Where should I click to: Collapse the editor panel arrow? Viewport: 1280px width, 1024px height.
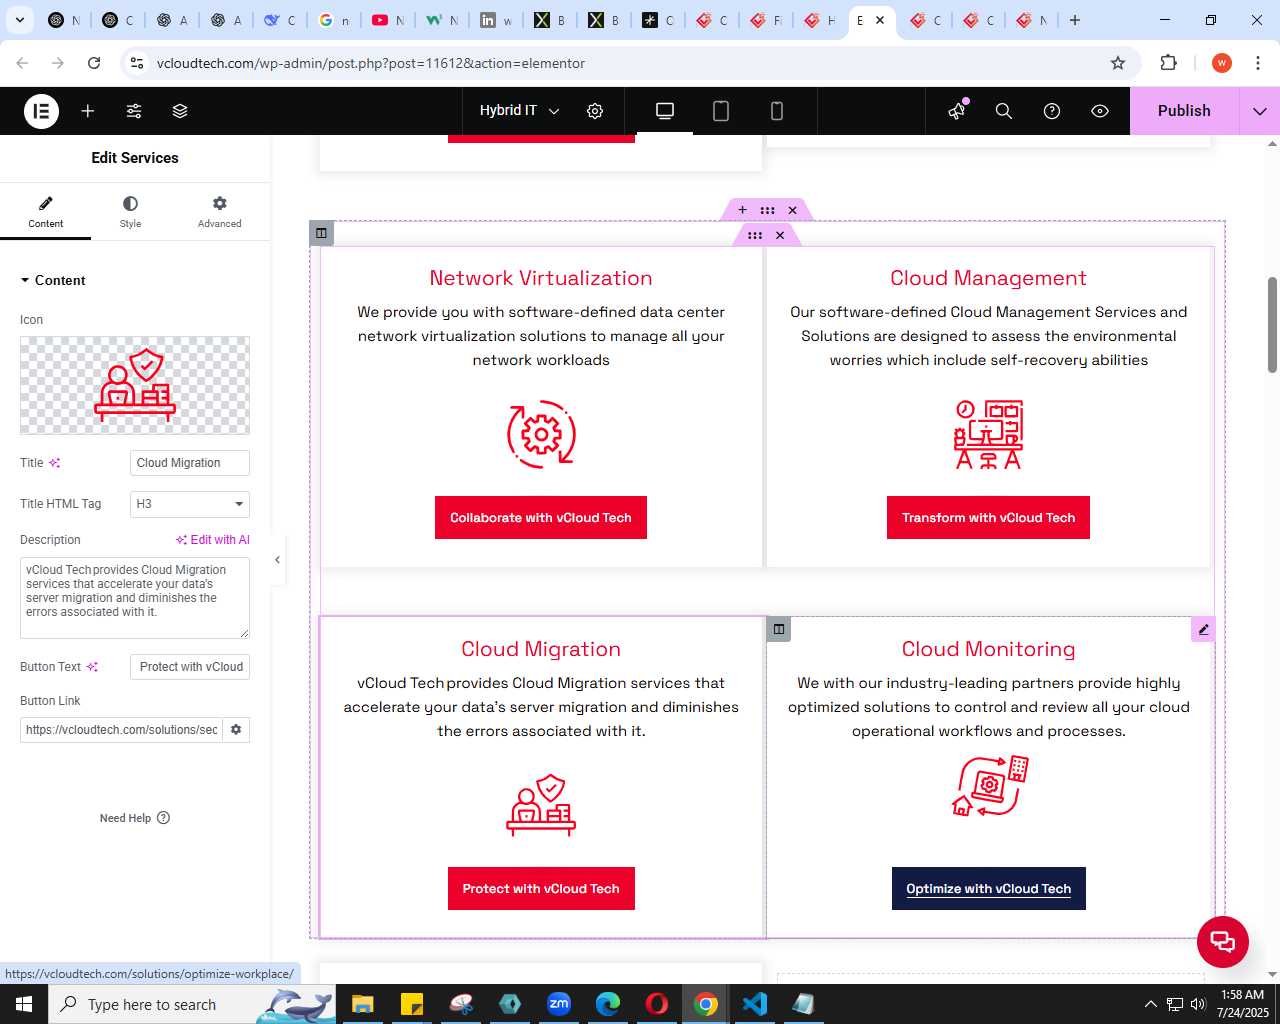pos(277,560)
